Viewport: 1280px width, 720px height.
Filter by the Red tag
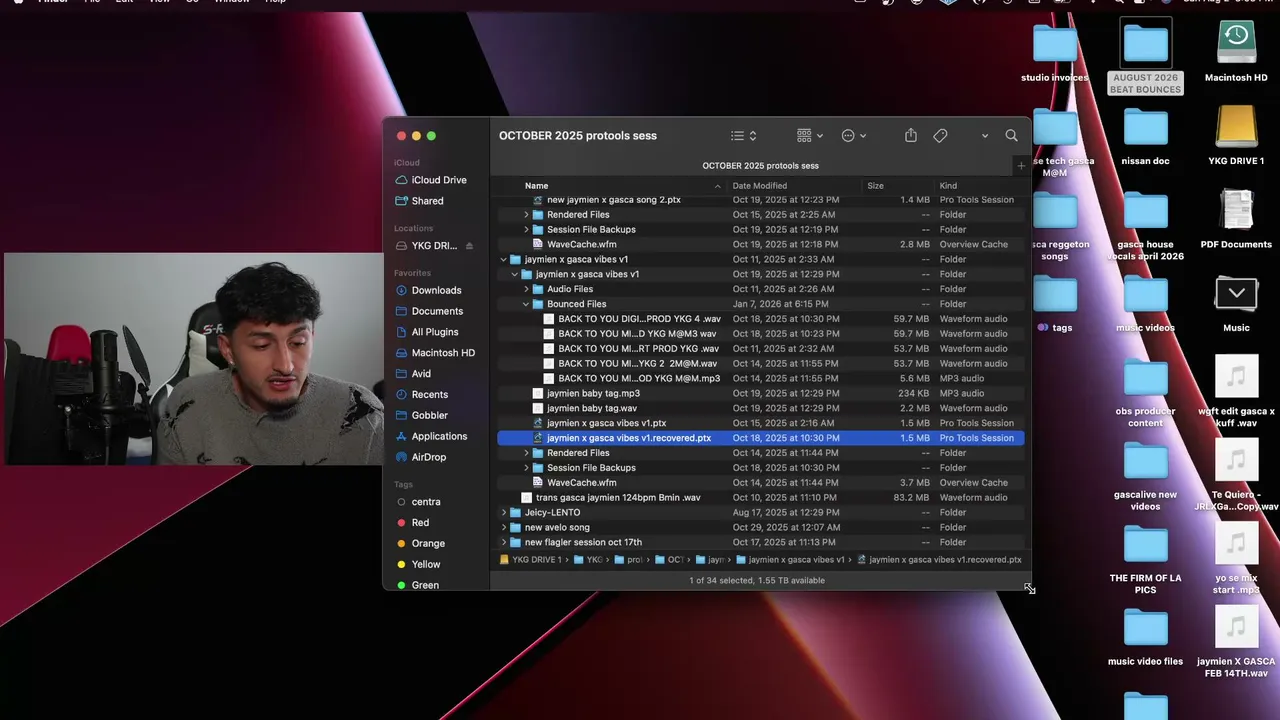[x=420, y=523]
